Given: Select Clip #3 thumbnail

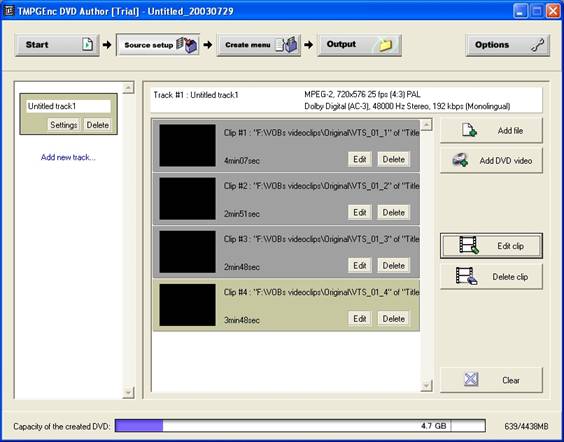Looking at the screenshot, I should tap(187, 252).
